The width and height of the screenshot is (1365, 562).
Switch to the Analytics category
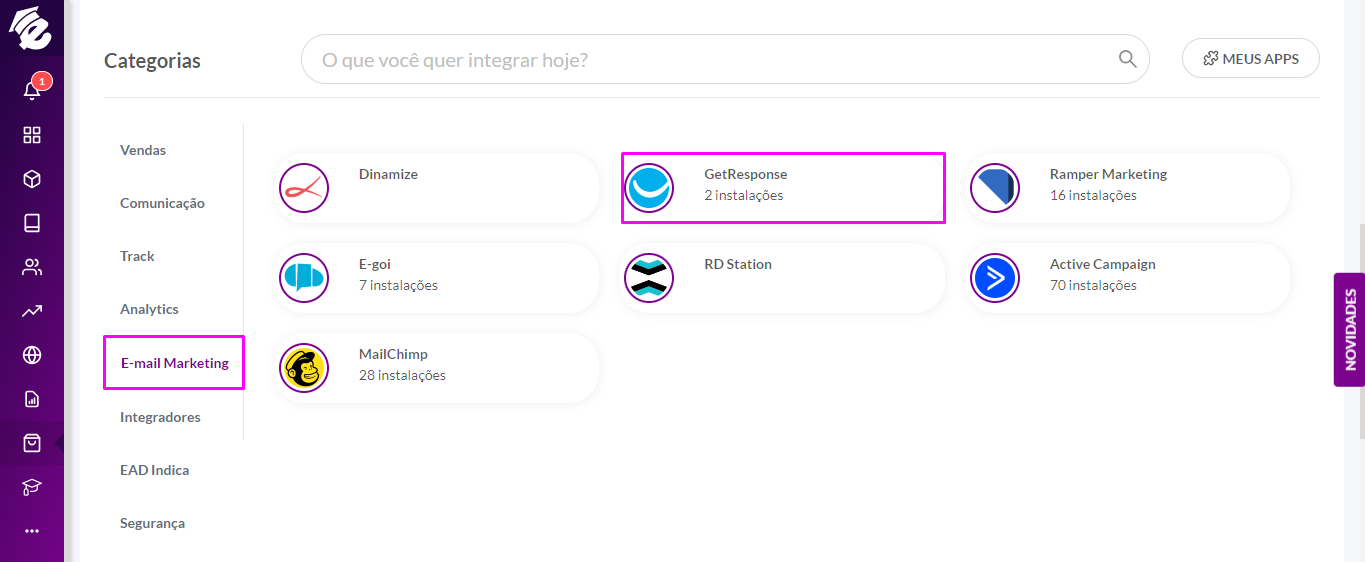coord(149,309)
